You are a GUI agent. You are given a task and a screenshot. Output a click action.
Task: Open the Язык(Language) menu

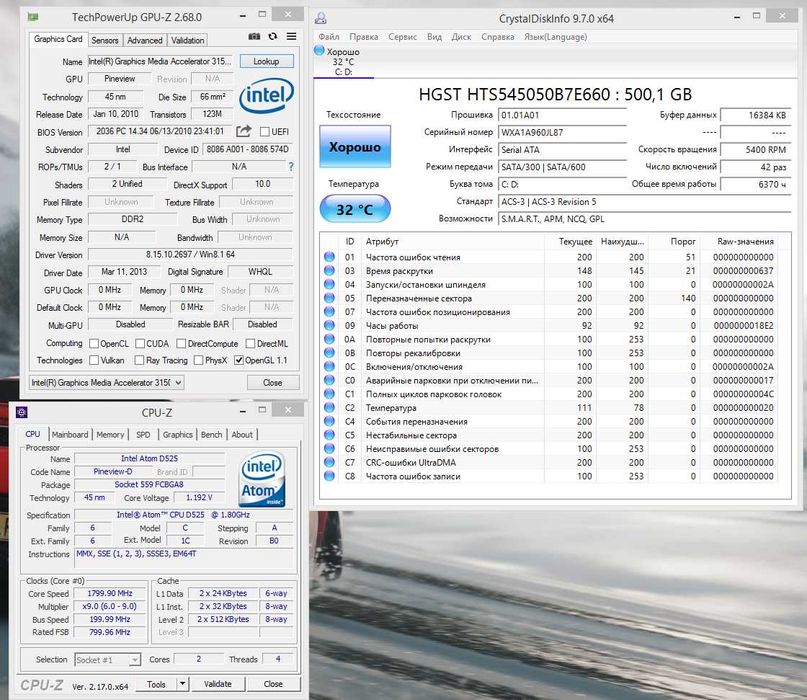coord(555,37)
